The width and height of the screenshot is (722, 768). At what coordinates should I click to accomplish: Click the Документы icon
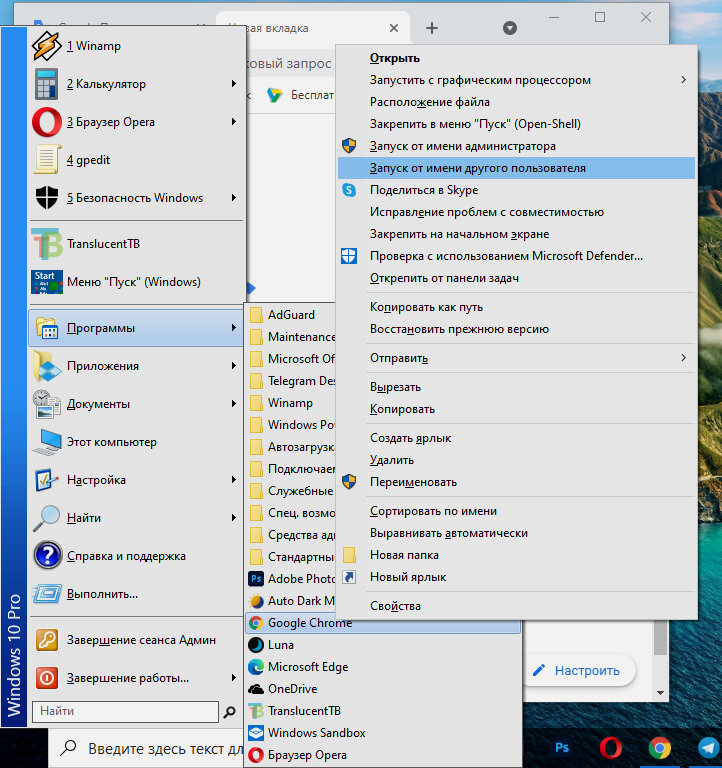click(x=47, y=404)
